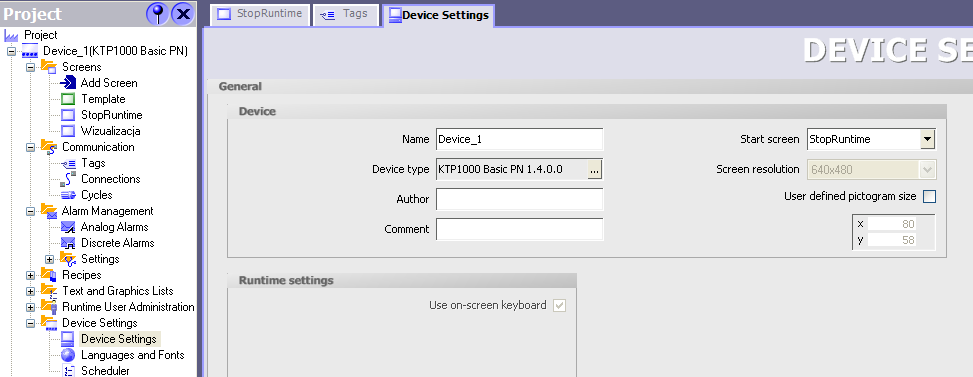Select Languages and Fonts item
The image size is (973, 377).
(x=133, y=355)
